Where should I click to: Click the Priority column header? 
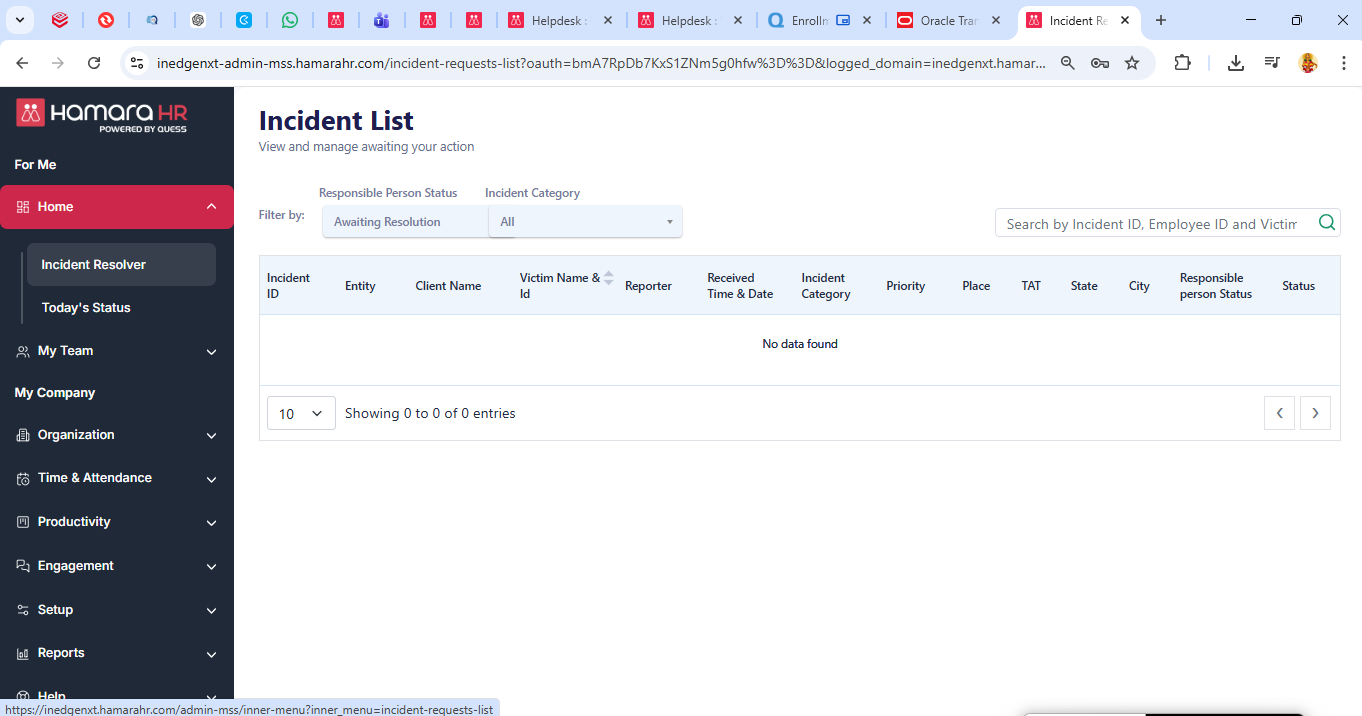906,286
